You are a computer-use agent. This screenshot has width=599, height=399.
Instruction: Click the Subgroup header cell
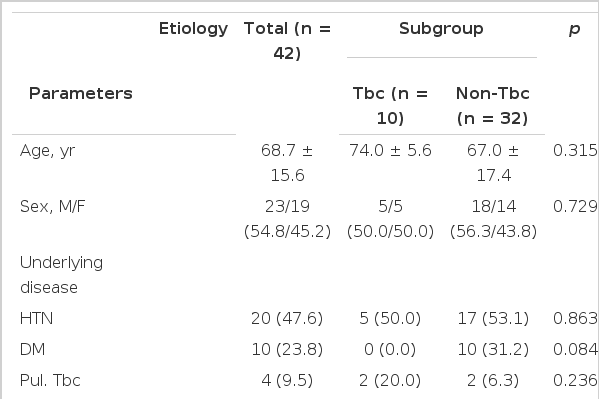(x=441, y=29)
